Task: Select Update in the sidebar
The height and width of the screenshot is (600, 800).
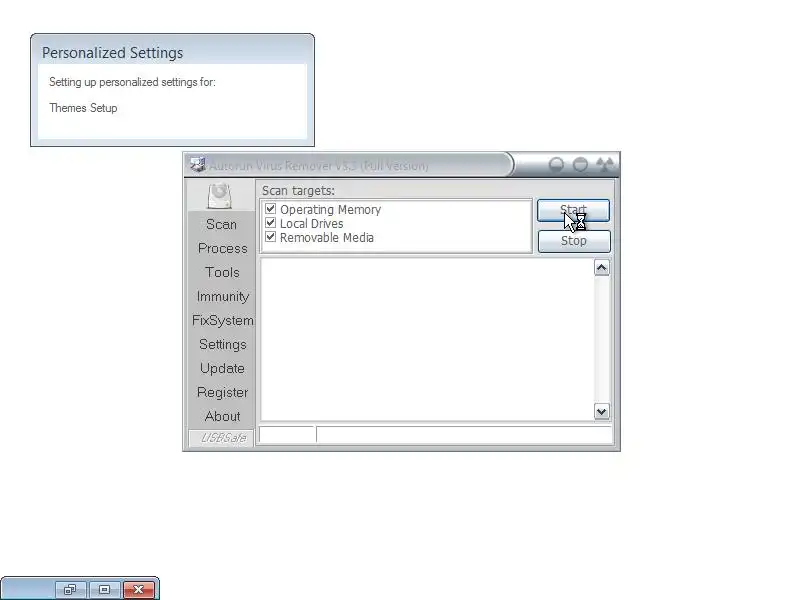Action: coord(222,368)
